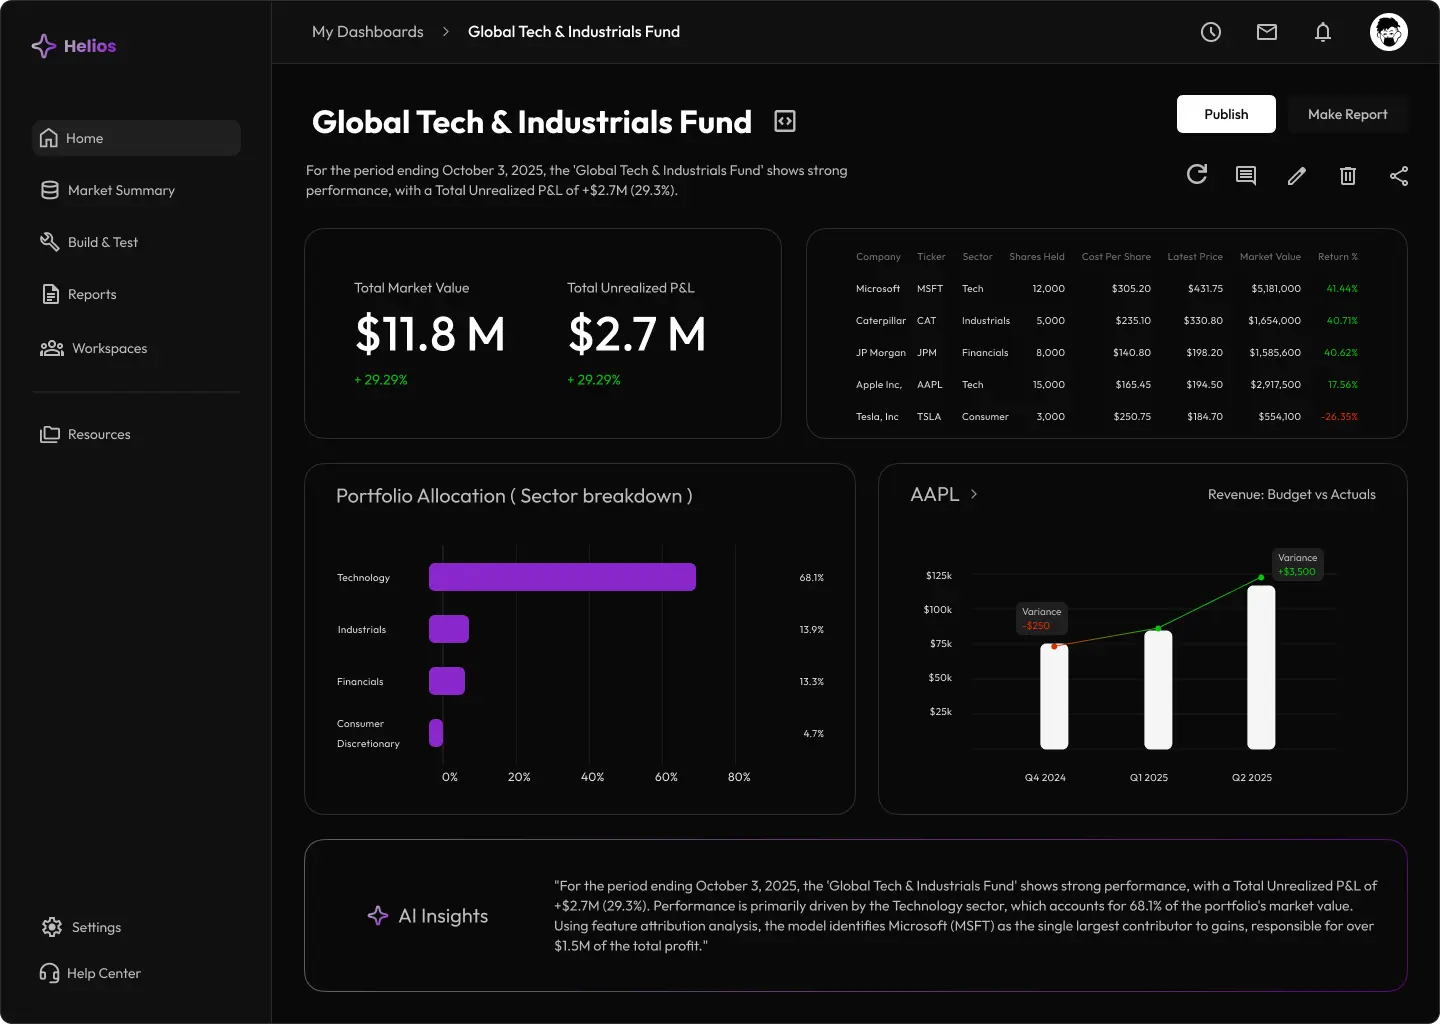Refresh the dashboard data
This screenshot has width=1440, height=1024.
(x=1197, y=175)
